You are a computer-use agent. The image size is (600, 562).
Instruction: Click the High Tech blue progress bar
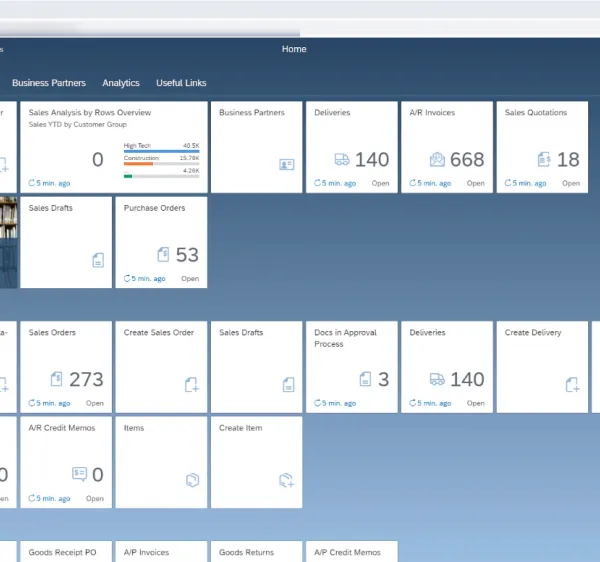point(161,151)
